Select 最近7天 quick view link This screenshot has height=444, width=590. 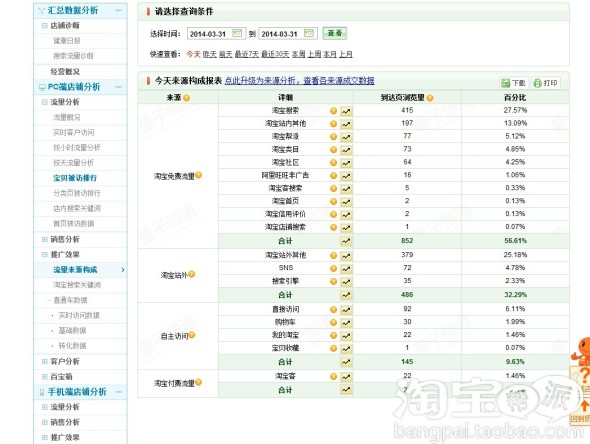[246, 54]
